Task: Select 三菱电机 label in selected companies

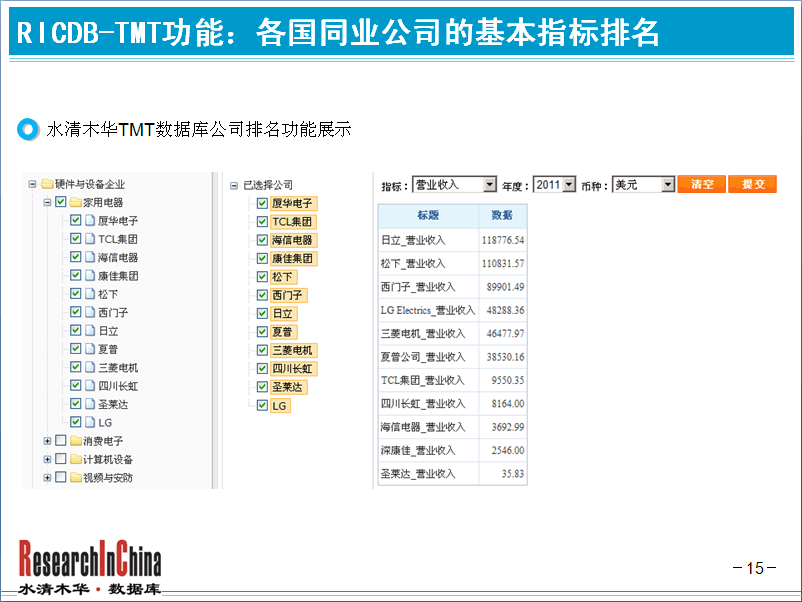Action: point(294,350)
